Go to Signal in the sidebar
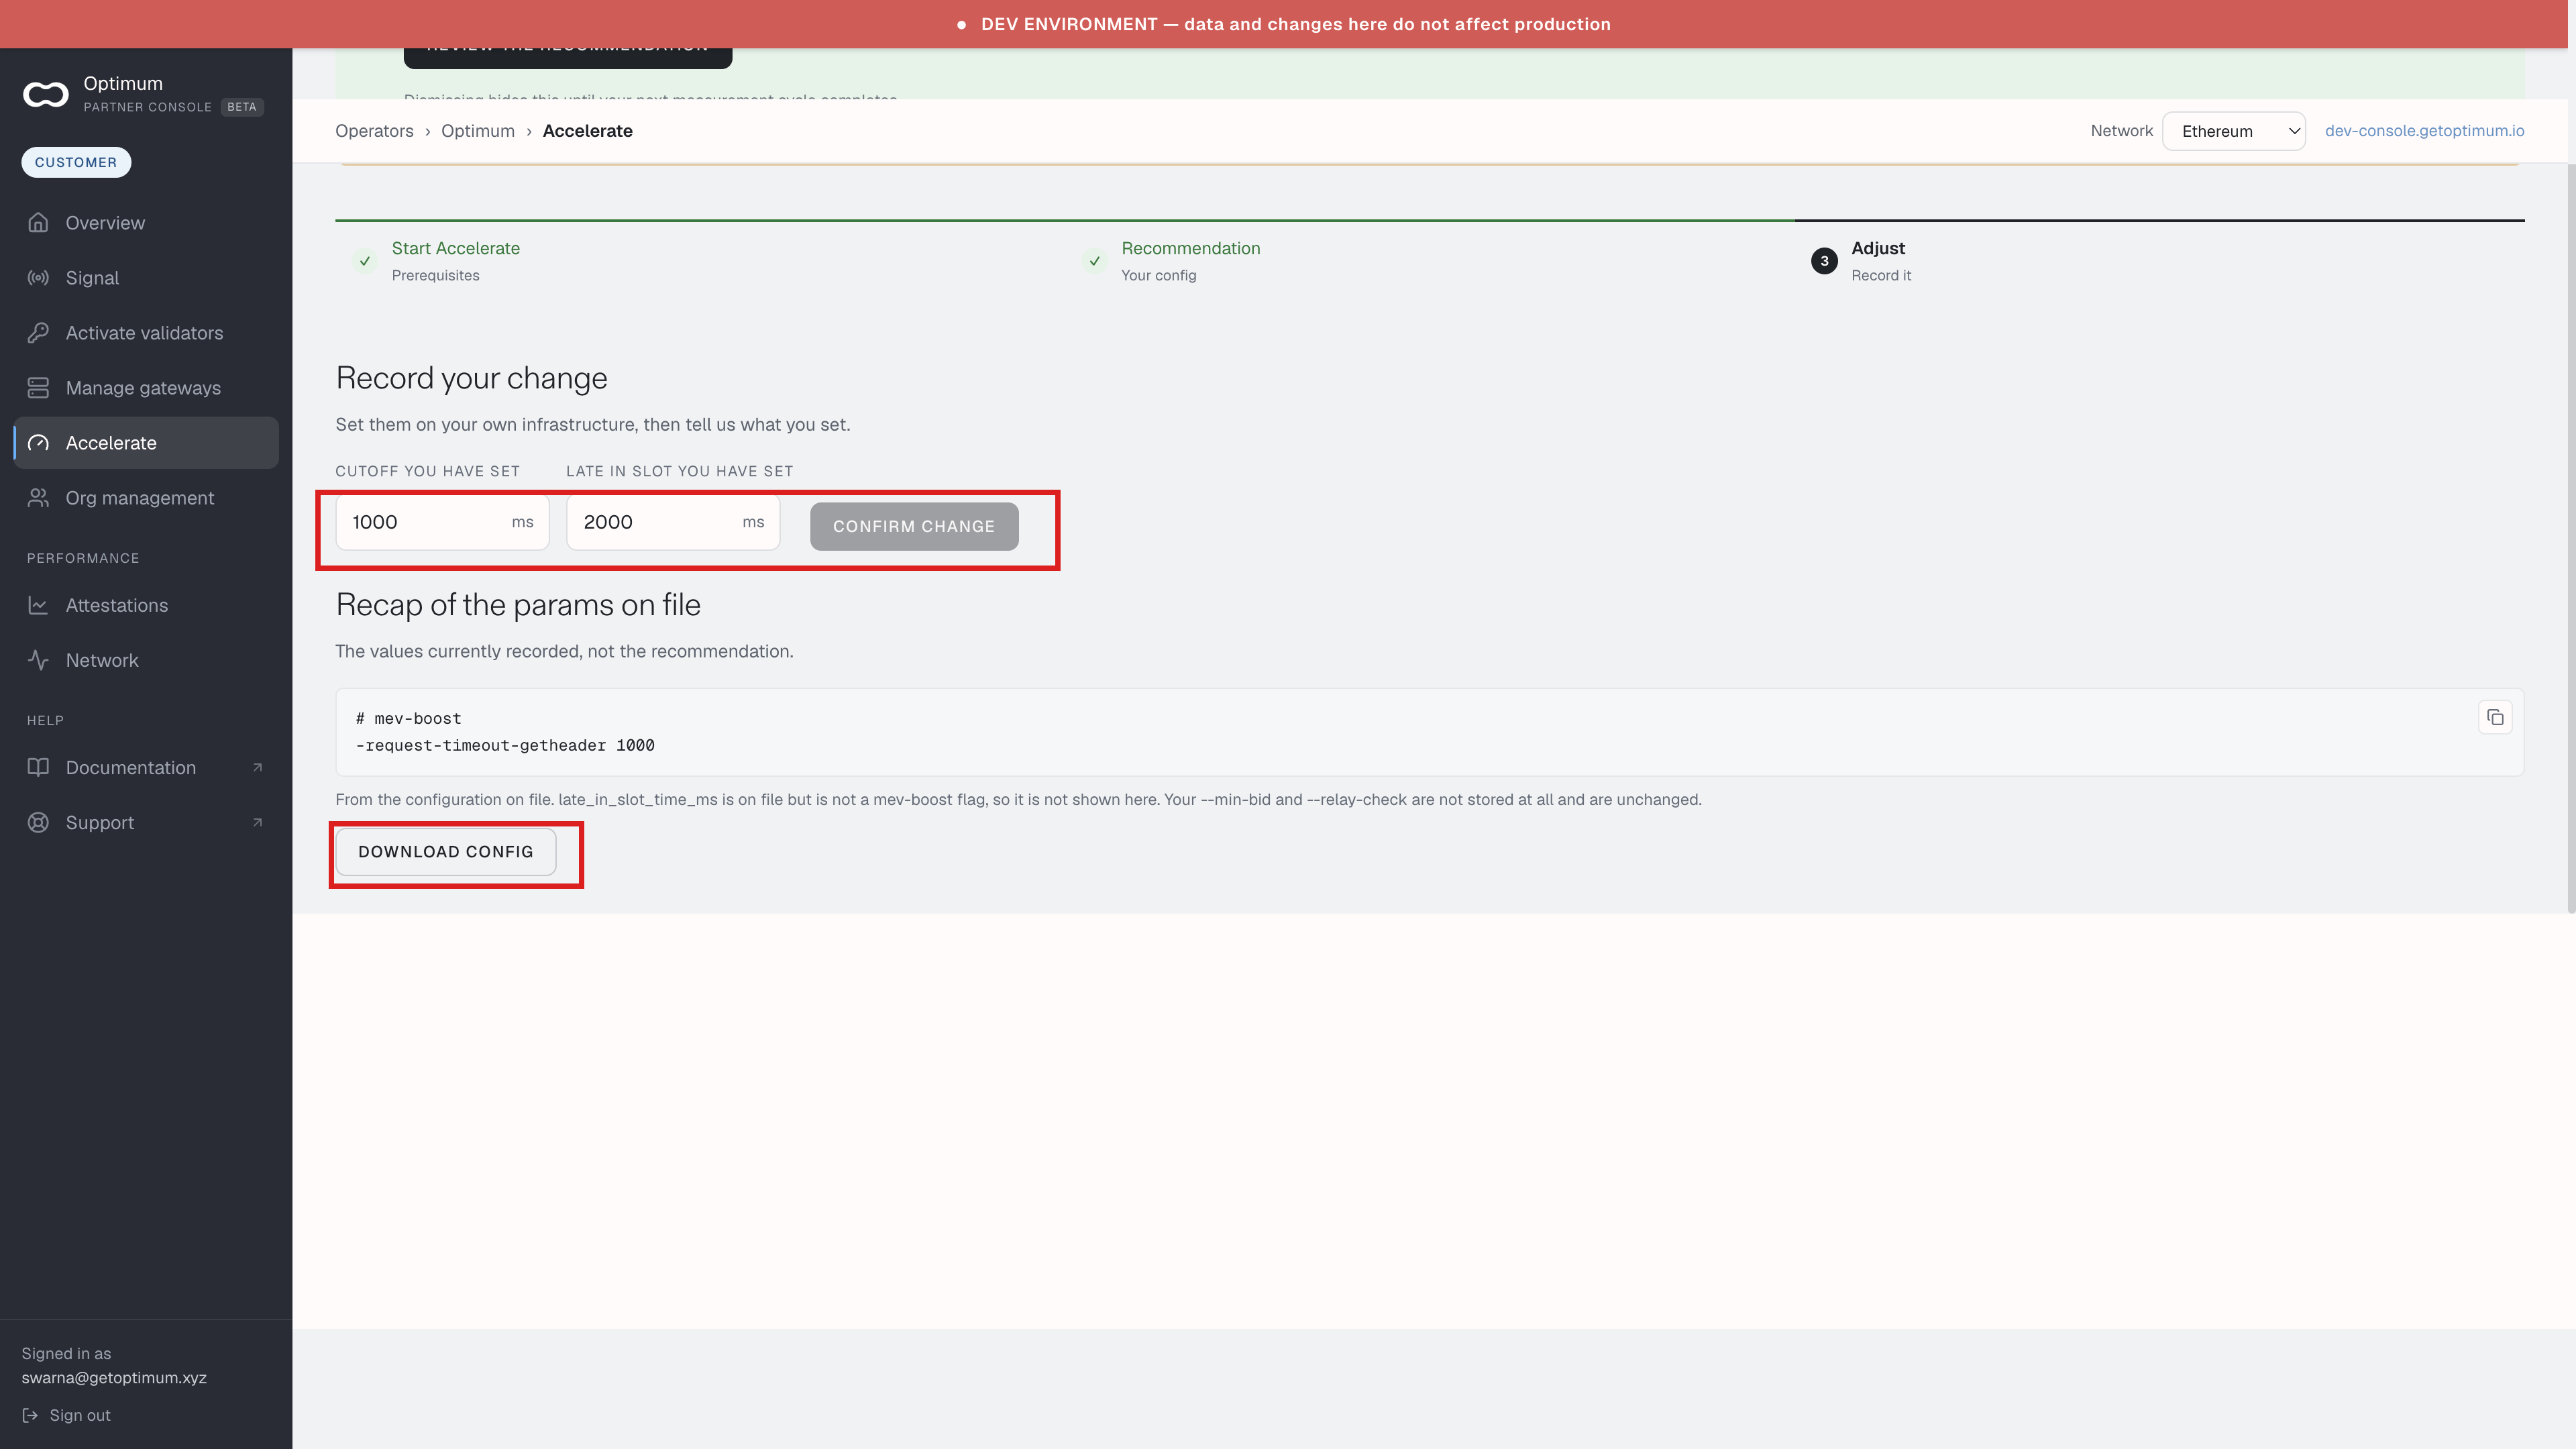2576x1449 pixels. click(146, 277)
